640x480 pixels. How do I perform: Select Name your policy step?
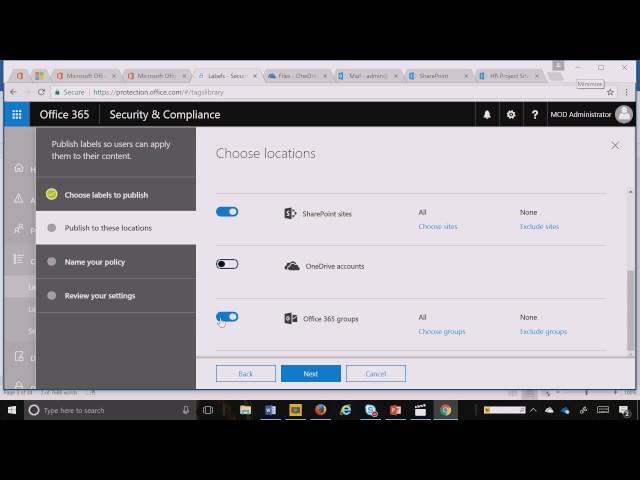pyautogui.click(x=116, y=262)
